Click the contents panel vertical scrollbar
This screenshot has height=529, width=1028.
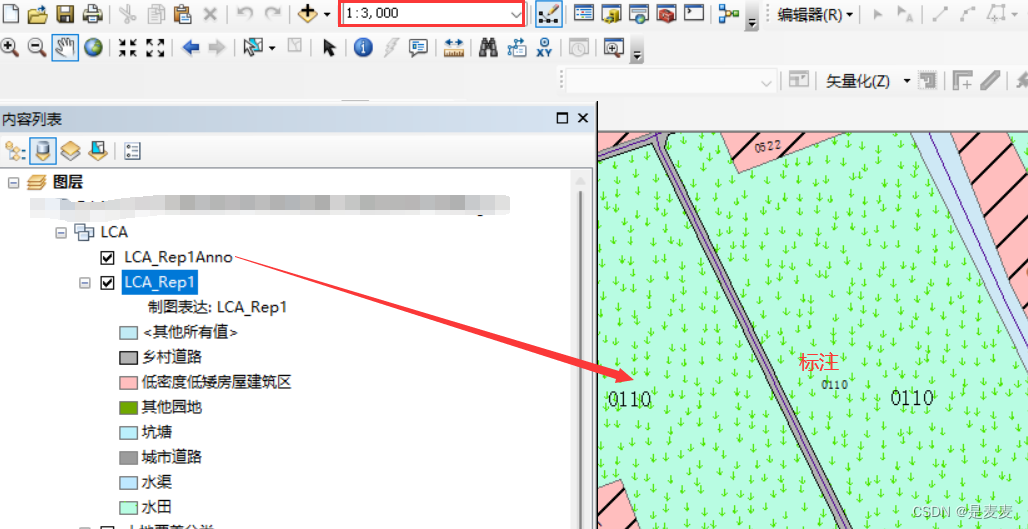point(580,351)
